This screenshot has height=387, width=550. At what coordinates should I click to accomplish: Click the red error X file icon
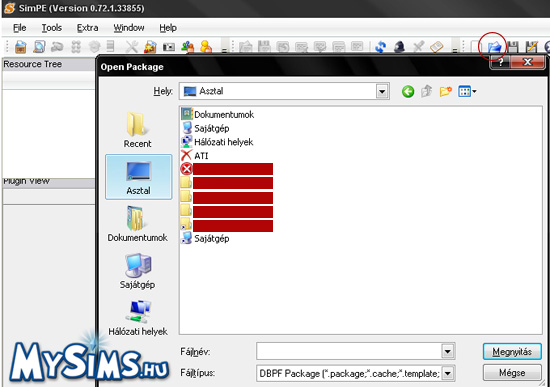tap(187, 169)
